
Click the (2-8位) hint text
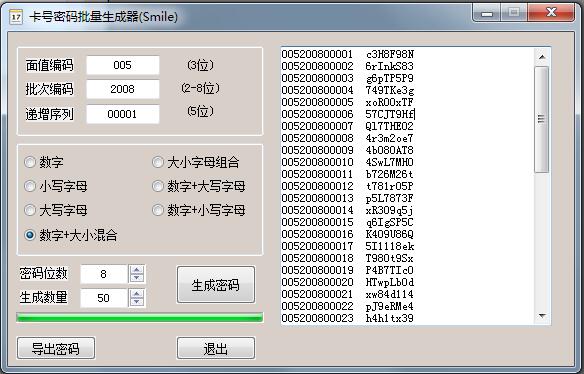click(x=201, y=88)
